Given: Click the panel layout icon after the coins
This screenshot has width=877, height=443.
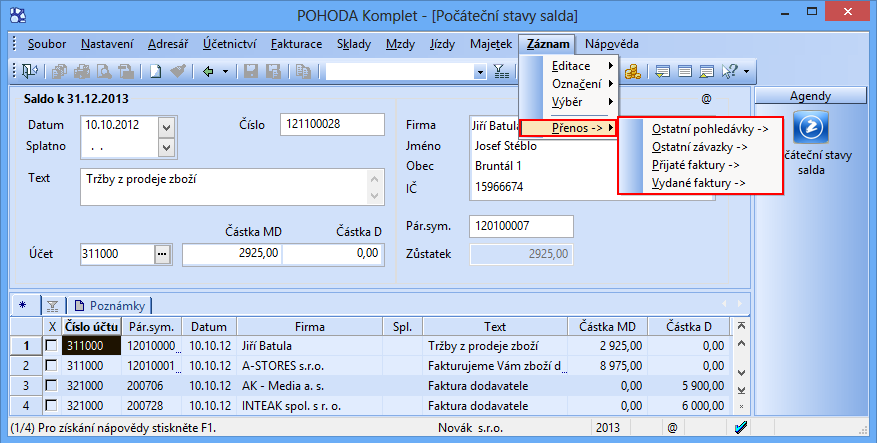Looking at the screenshot, I should pos(663,72).
